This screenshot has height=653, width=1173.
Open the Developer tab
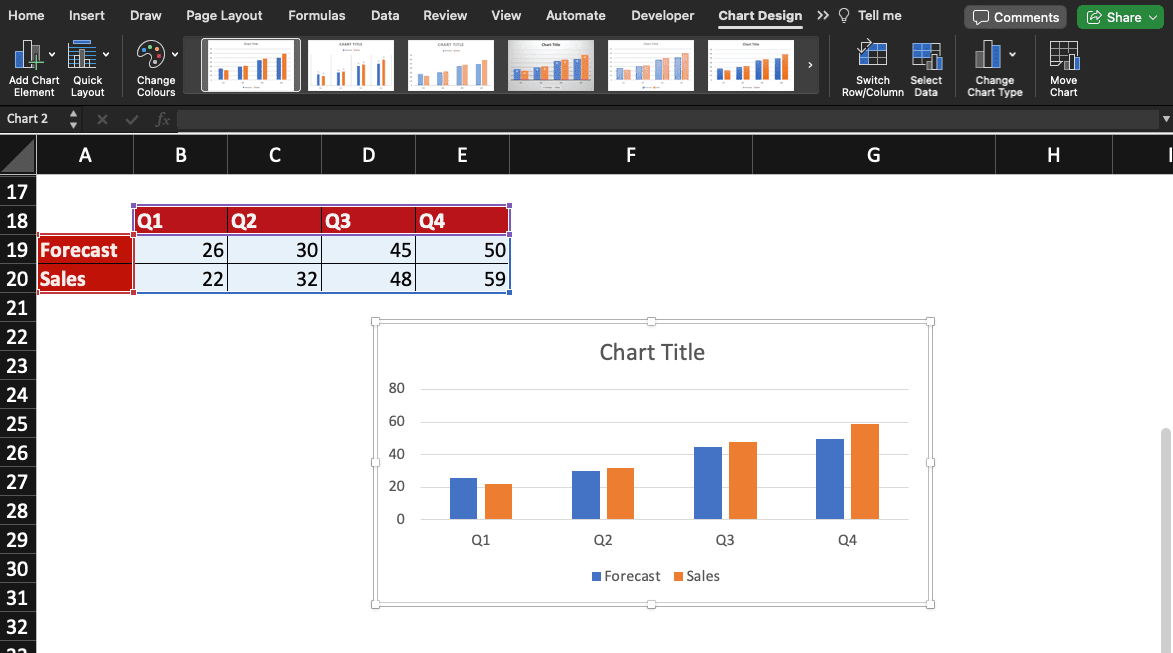(x=662, y=15)
